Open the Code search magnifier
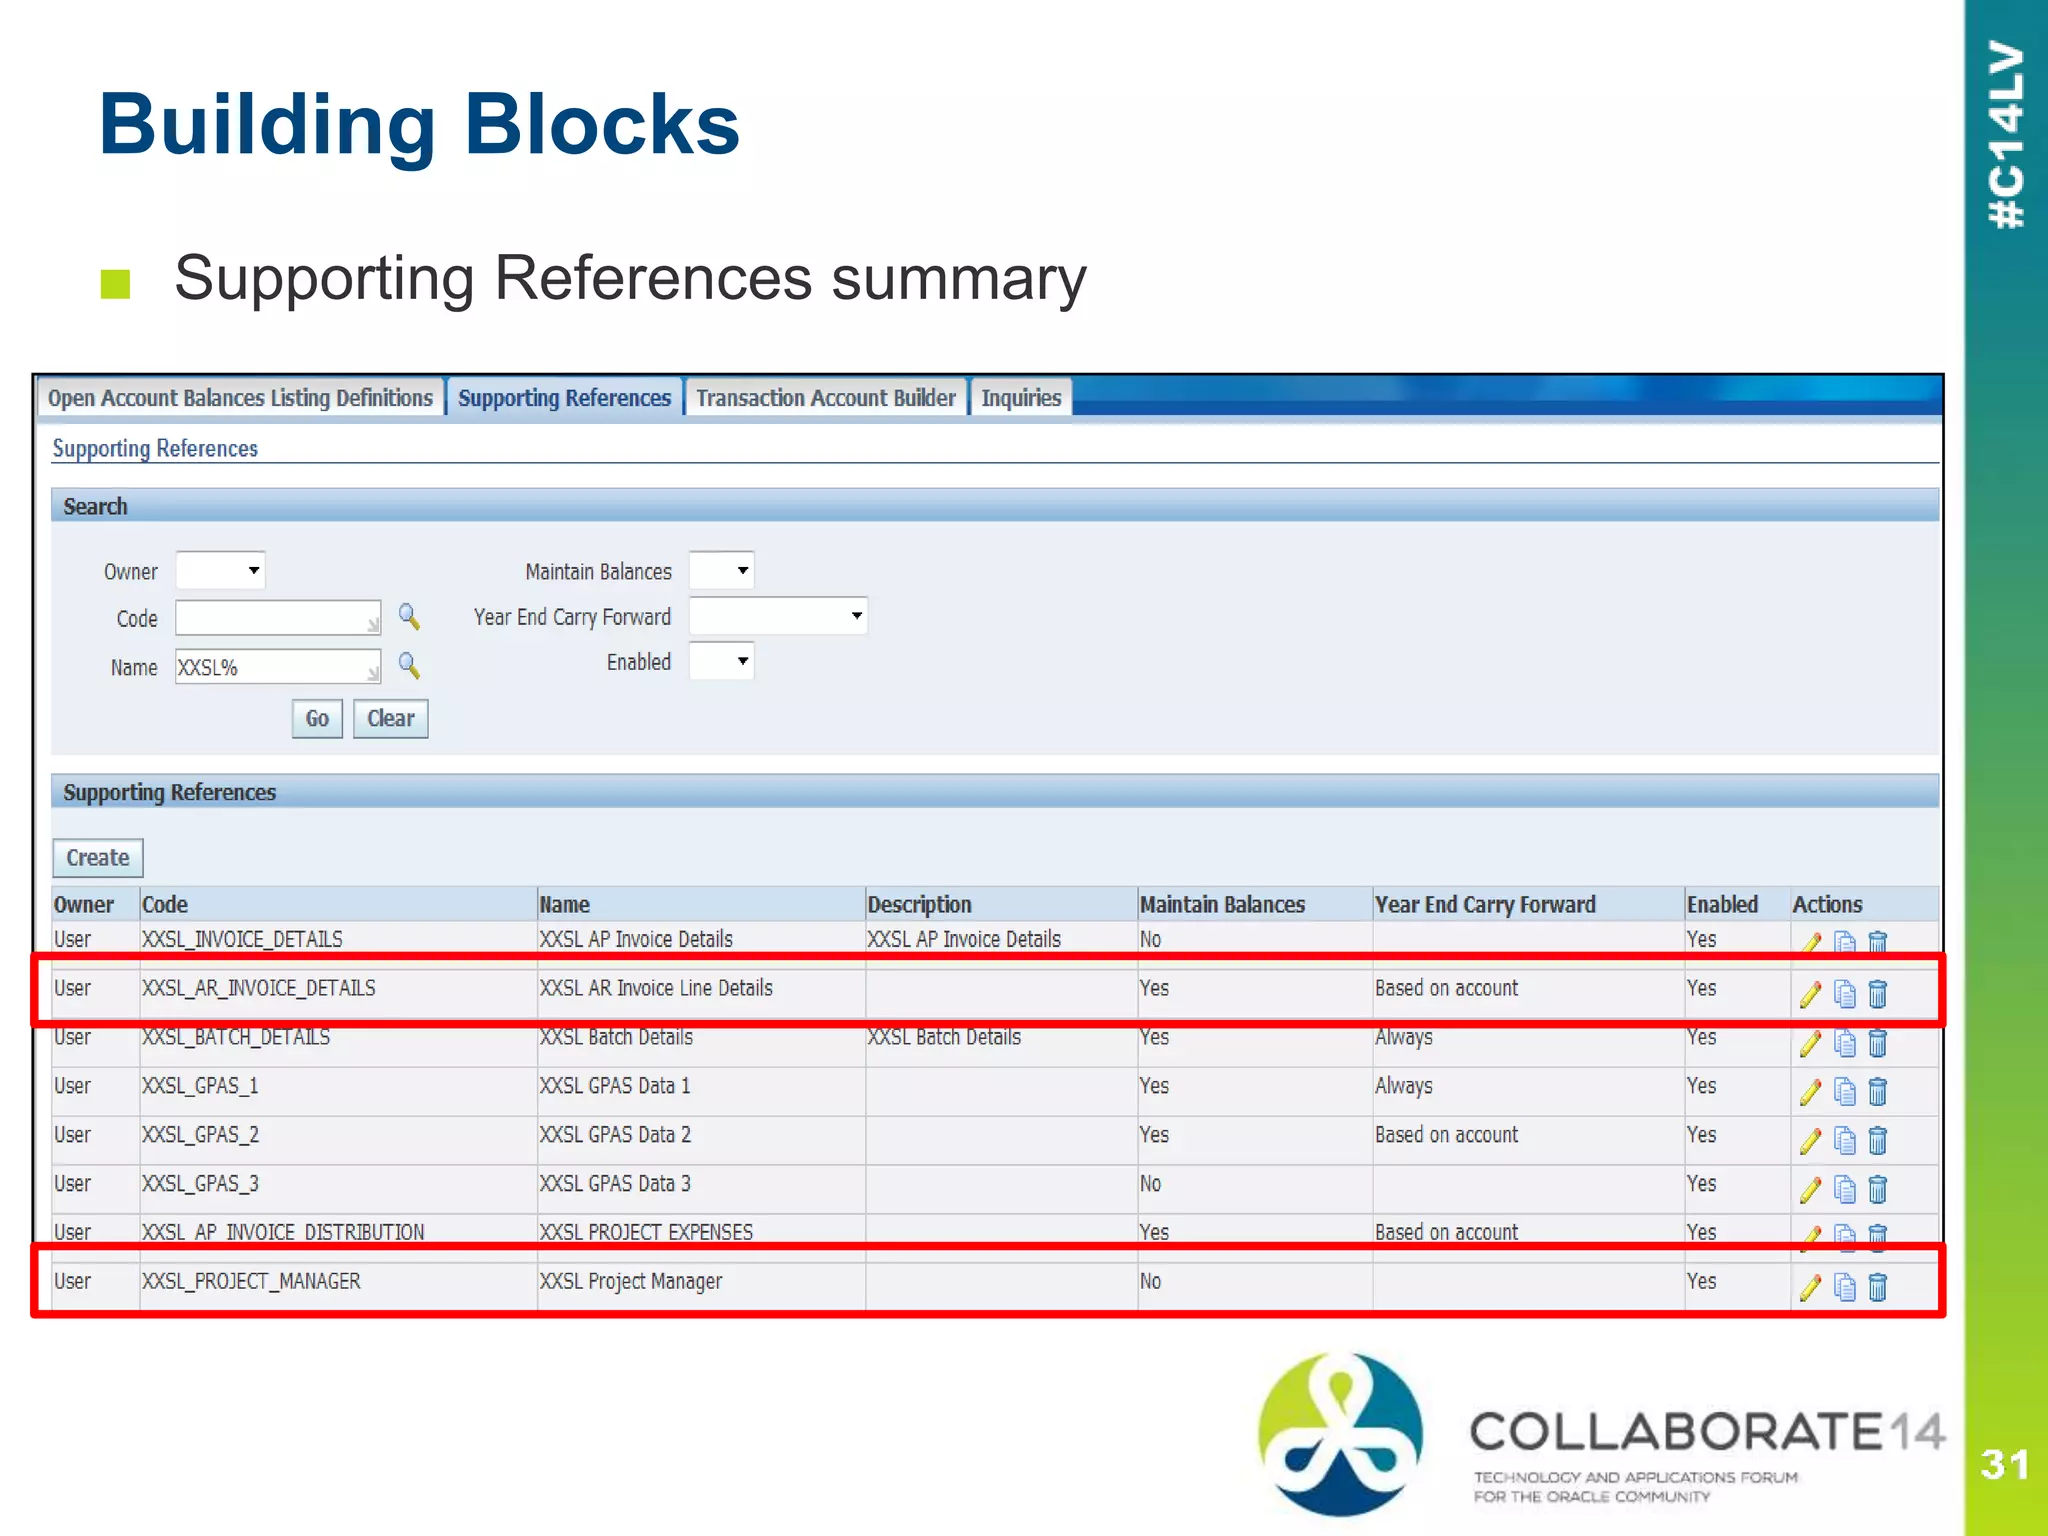This screenshot has width=2048, height=1536. (409, 617)
